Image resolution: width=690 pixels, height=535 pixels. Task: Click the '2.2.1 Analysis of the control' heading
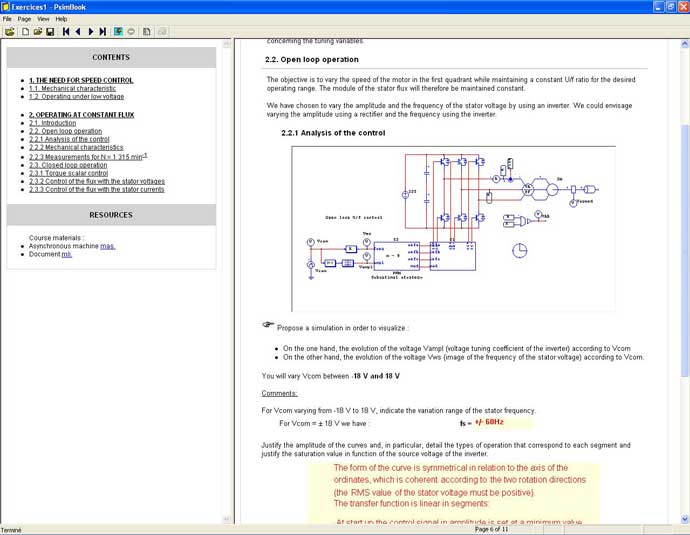point(333,133)
